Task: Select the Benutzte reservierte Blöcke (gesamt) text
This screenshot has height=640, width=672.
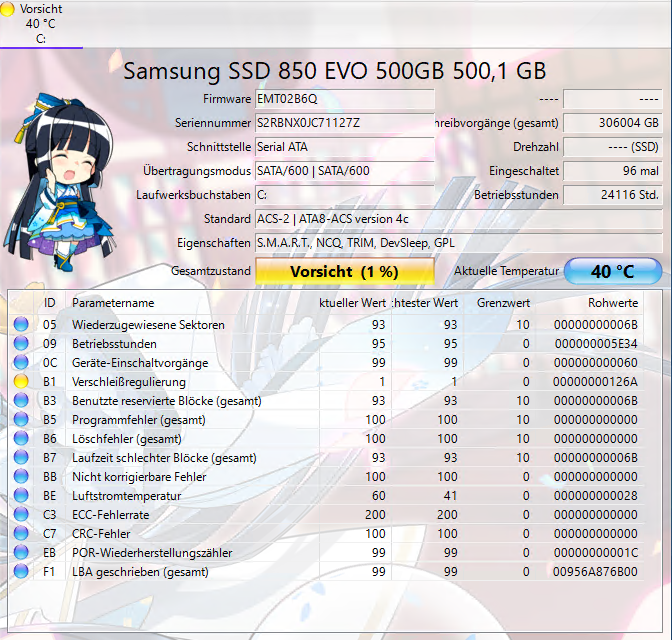Action: [x=167, y=401]
